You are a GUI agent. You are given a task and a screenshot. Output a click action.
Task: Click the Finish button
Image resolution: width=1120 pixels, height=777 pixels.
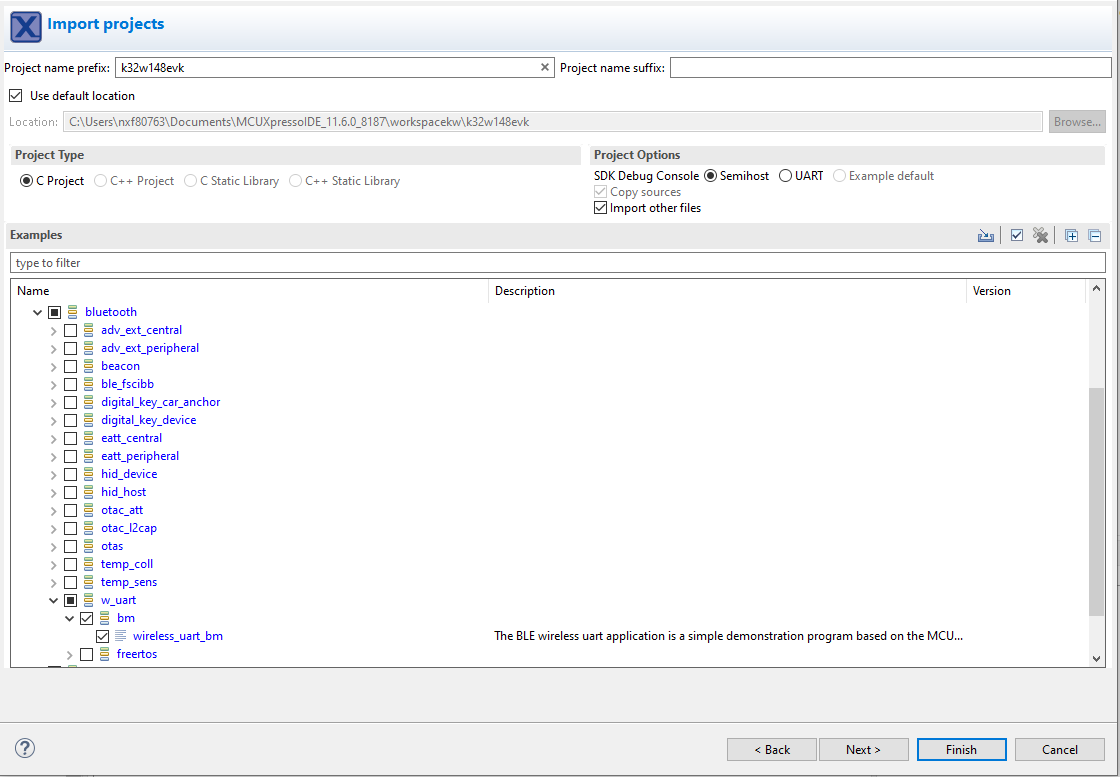click(961, 749)
